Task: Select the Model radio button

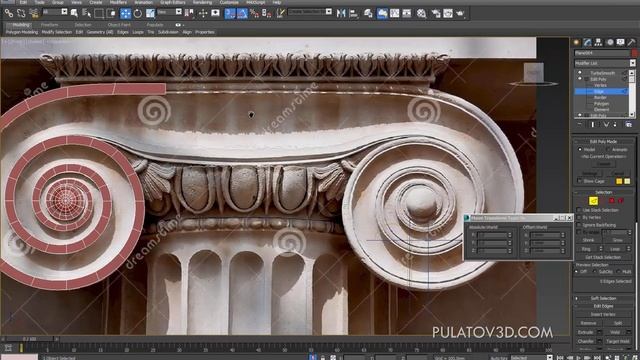Action: [x=580, y=149]
